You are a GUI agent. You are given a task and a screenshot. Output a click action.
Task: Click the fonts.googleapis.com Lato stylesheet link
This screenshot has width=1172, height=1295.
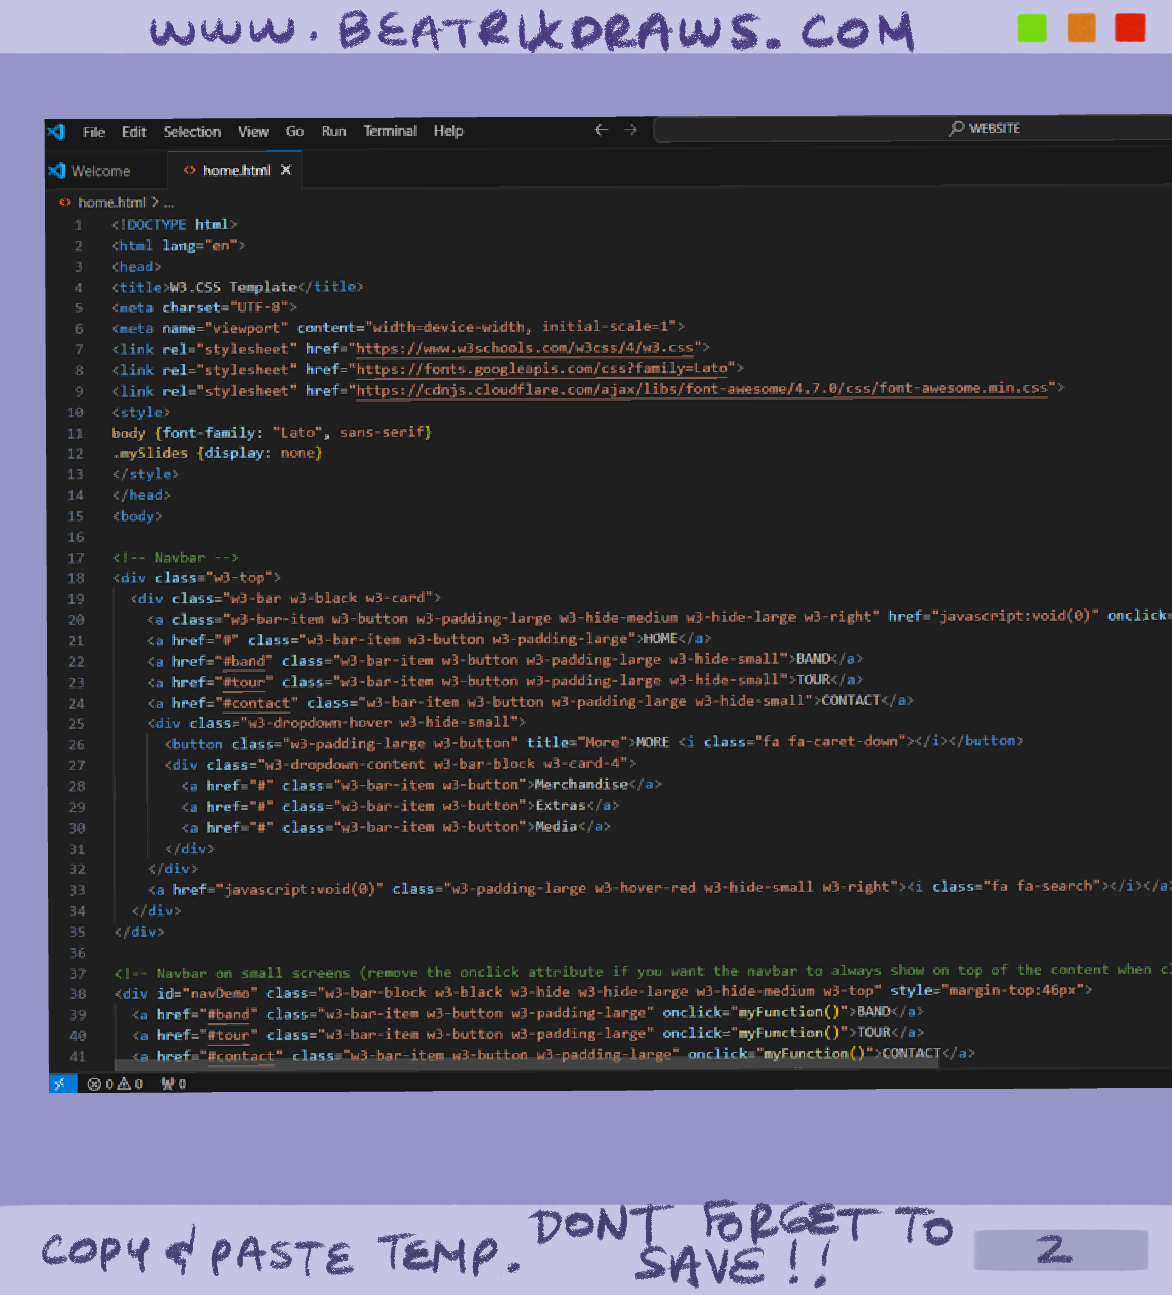[542, 368]
